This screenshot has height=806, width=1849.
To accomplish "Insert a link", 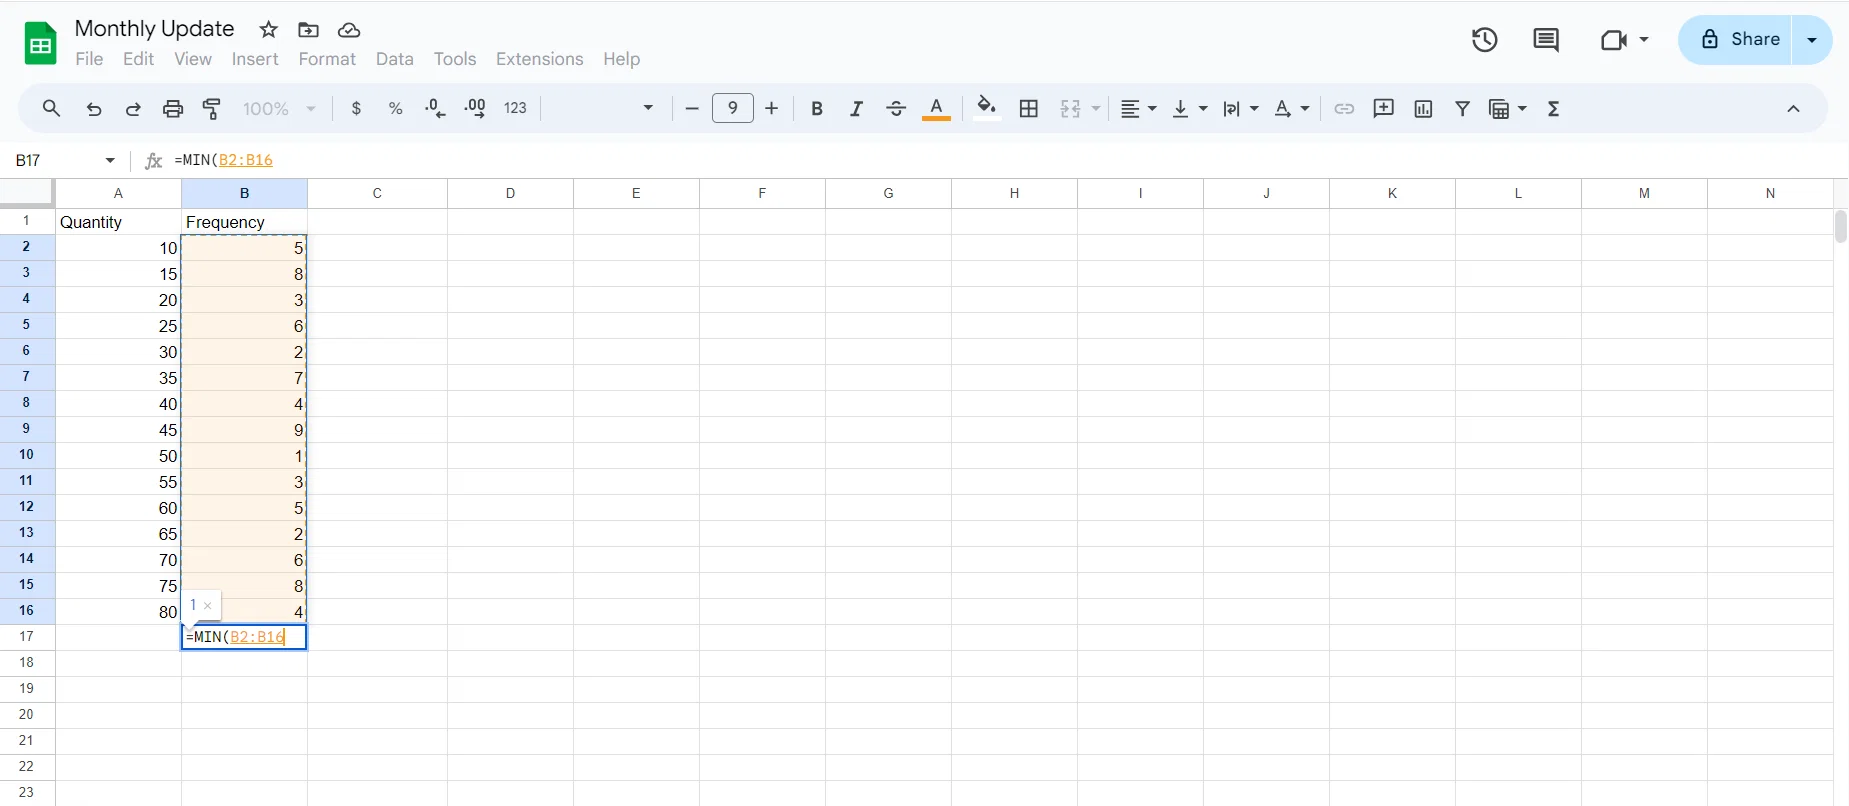I will pyautogui.click(x=1344, y=109).
